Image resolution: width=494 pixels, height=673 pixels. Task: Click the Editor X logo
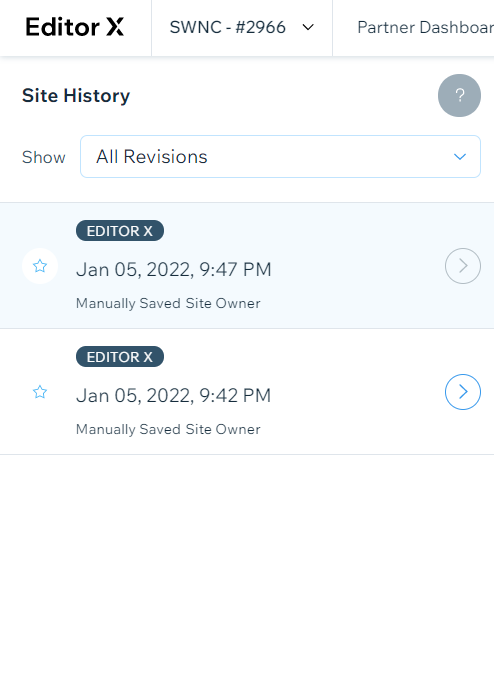click(75, 27)
